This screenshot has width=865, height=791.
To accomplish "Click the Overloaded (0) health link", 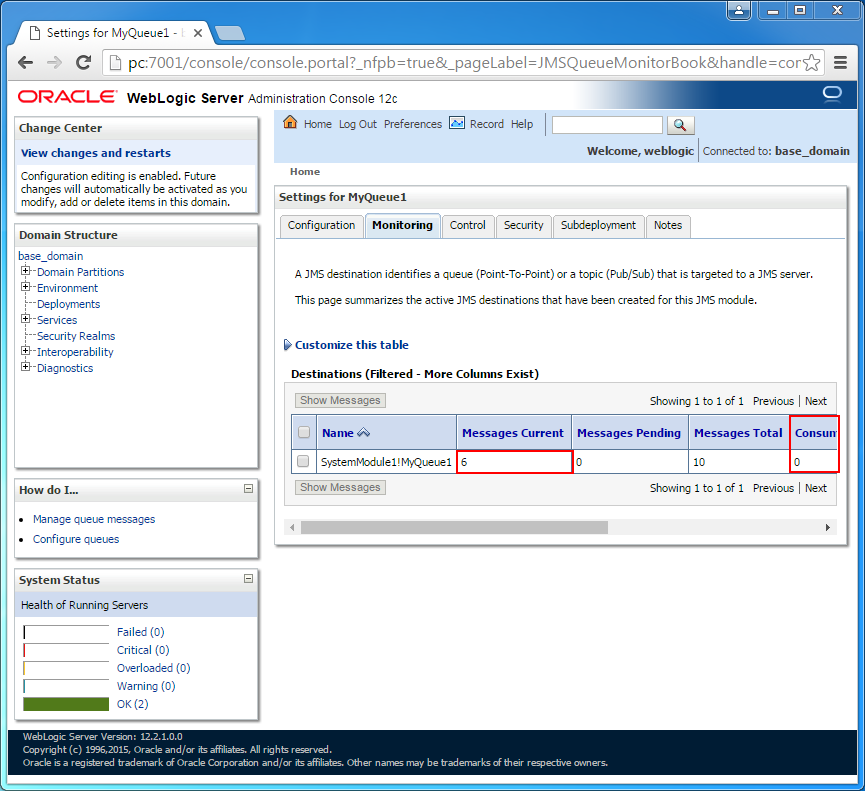I will pyautogui.click(x=153, y=668).
